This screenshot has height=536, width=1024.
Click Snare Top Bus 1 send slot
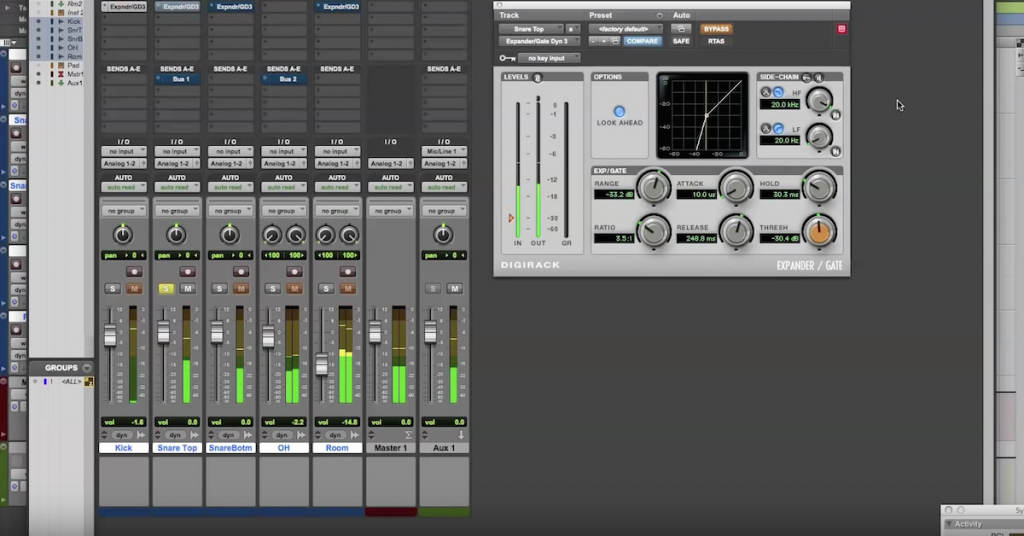tap(177, 79)
